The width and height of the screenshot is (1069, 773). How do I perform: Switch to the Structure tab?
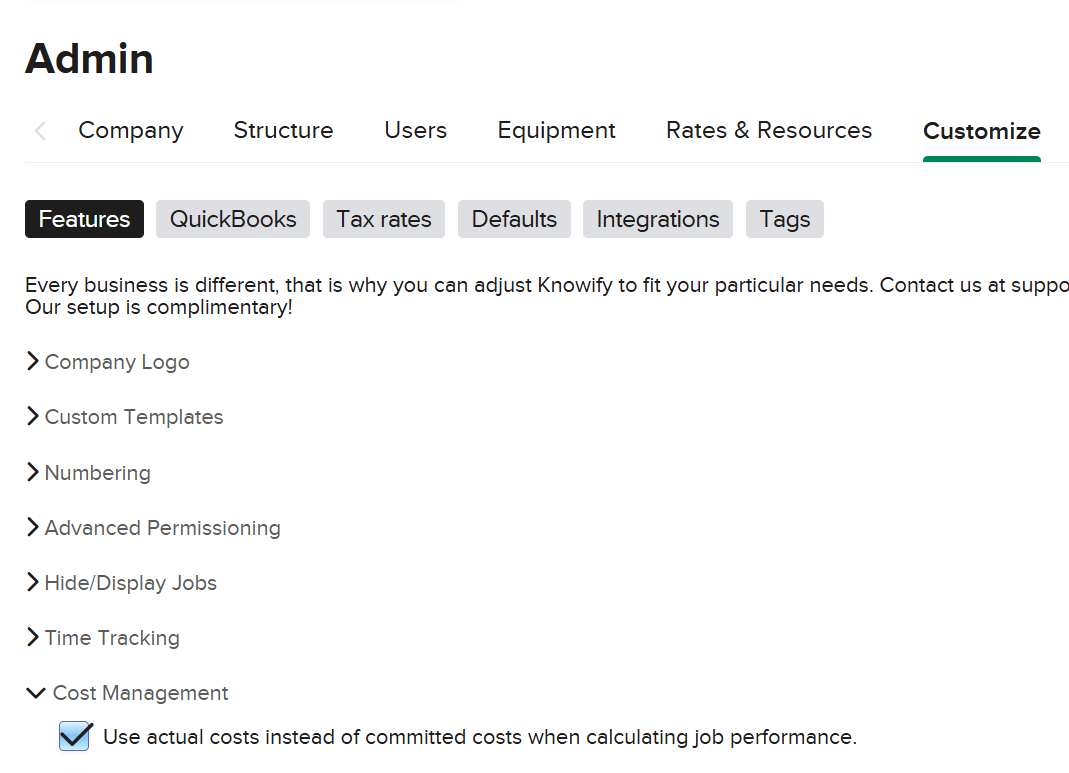[x=283, y=131]
